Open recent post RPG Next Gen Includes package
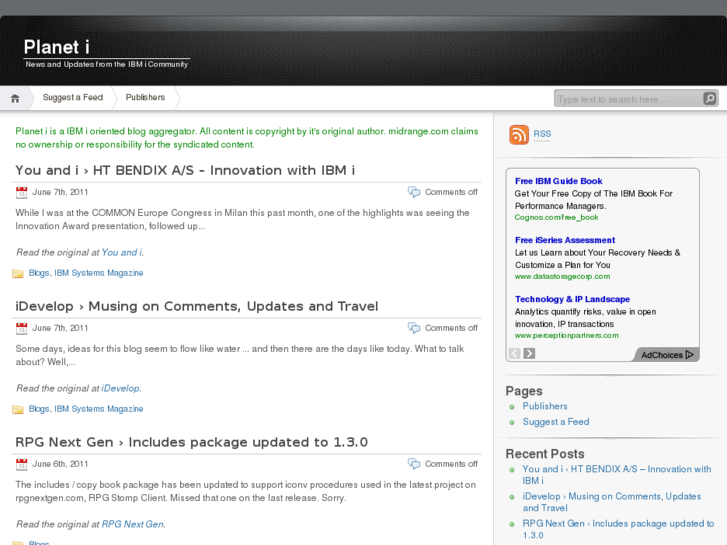The height and width of the screenshot is (545, 727). coord(618,529)
